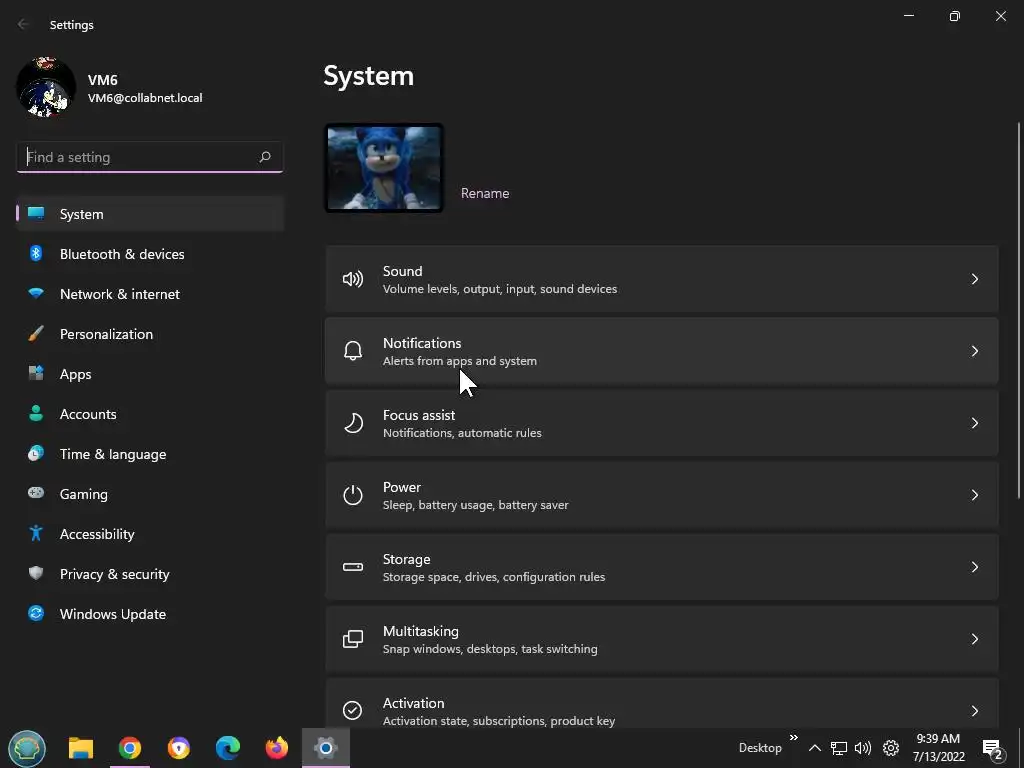Open Windows Update category
Screen dimensions: 1024x768
tap(150, 614)
